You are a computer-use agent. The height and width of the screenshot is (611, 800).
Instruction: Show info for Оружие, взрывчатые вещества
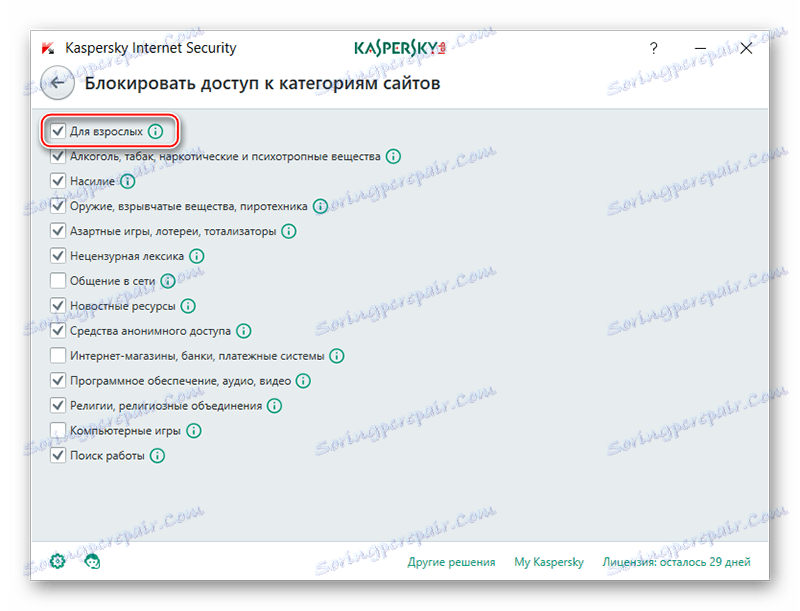point(320,206)
